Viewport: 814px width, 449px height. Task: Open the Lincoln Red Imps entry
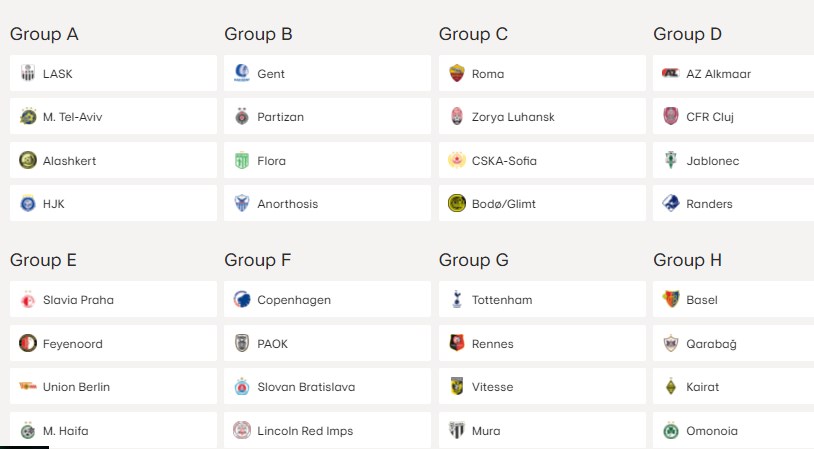328,430
